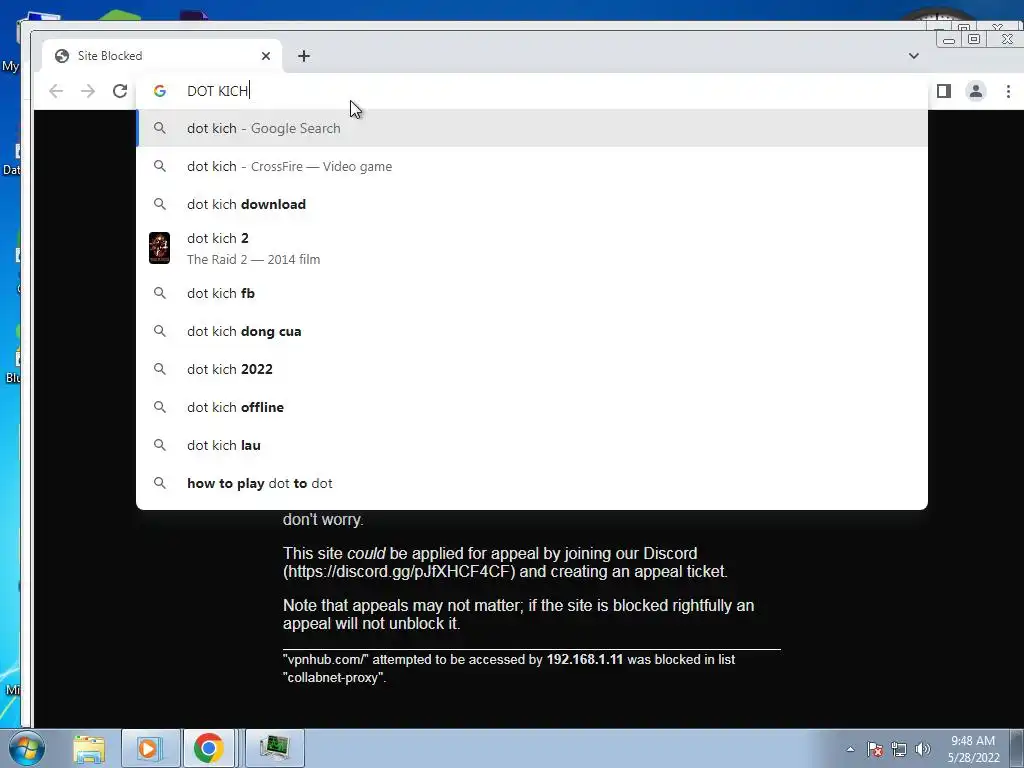Image resolution: width=1024 pixels, height=768 pixels.
Task: Open File Explorer from the taskbar
Action: pos(89,748)
